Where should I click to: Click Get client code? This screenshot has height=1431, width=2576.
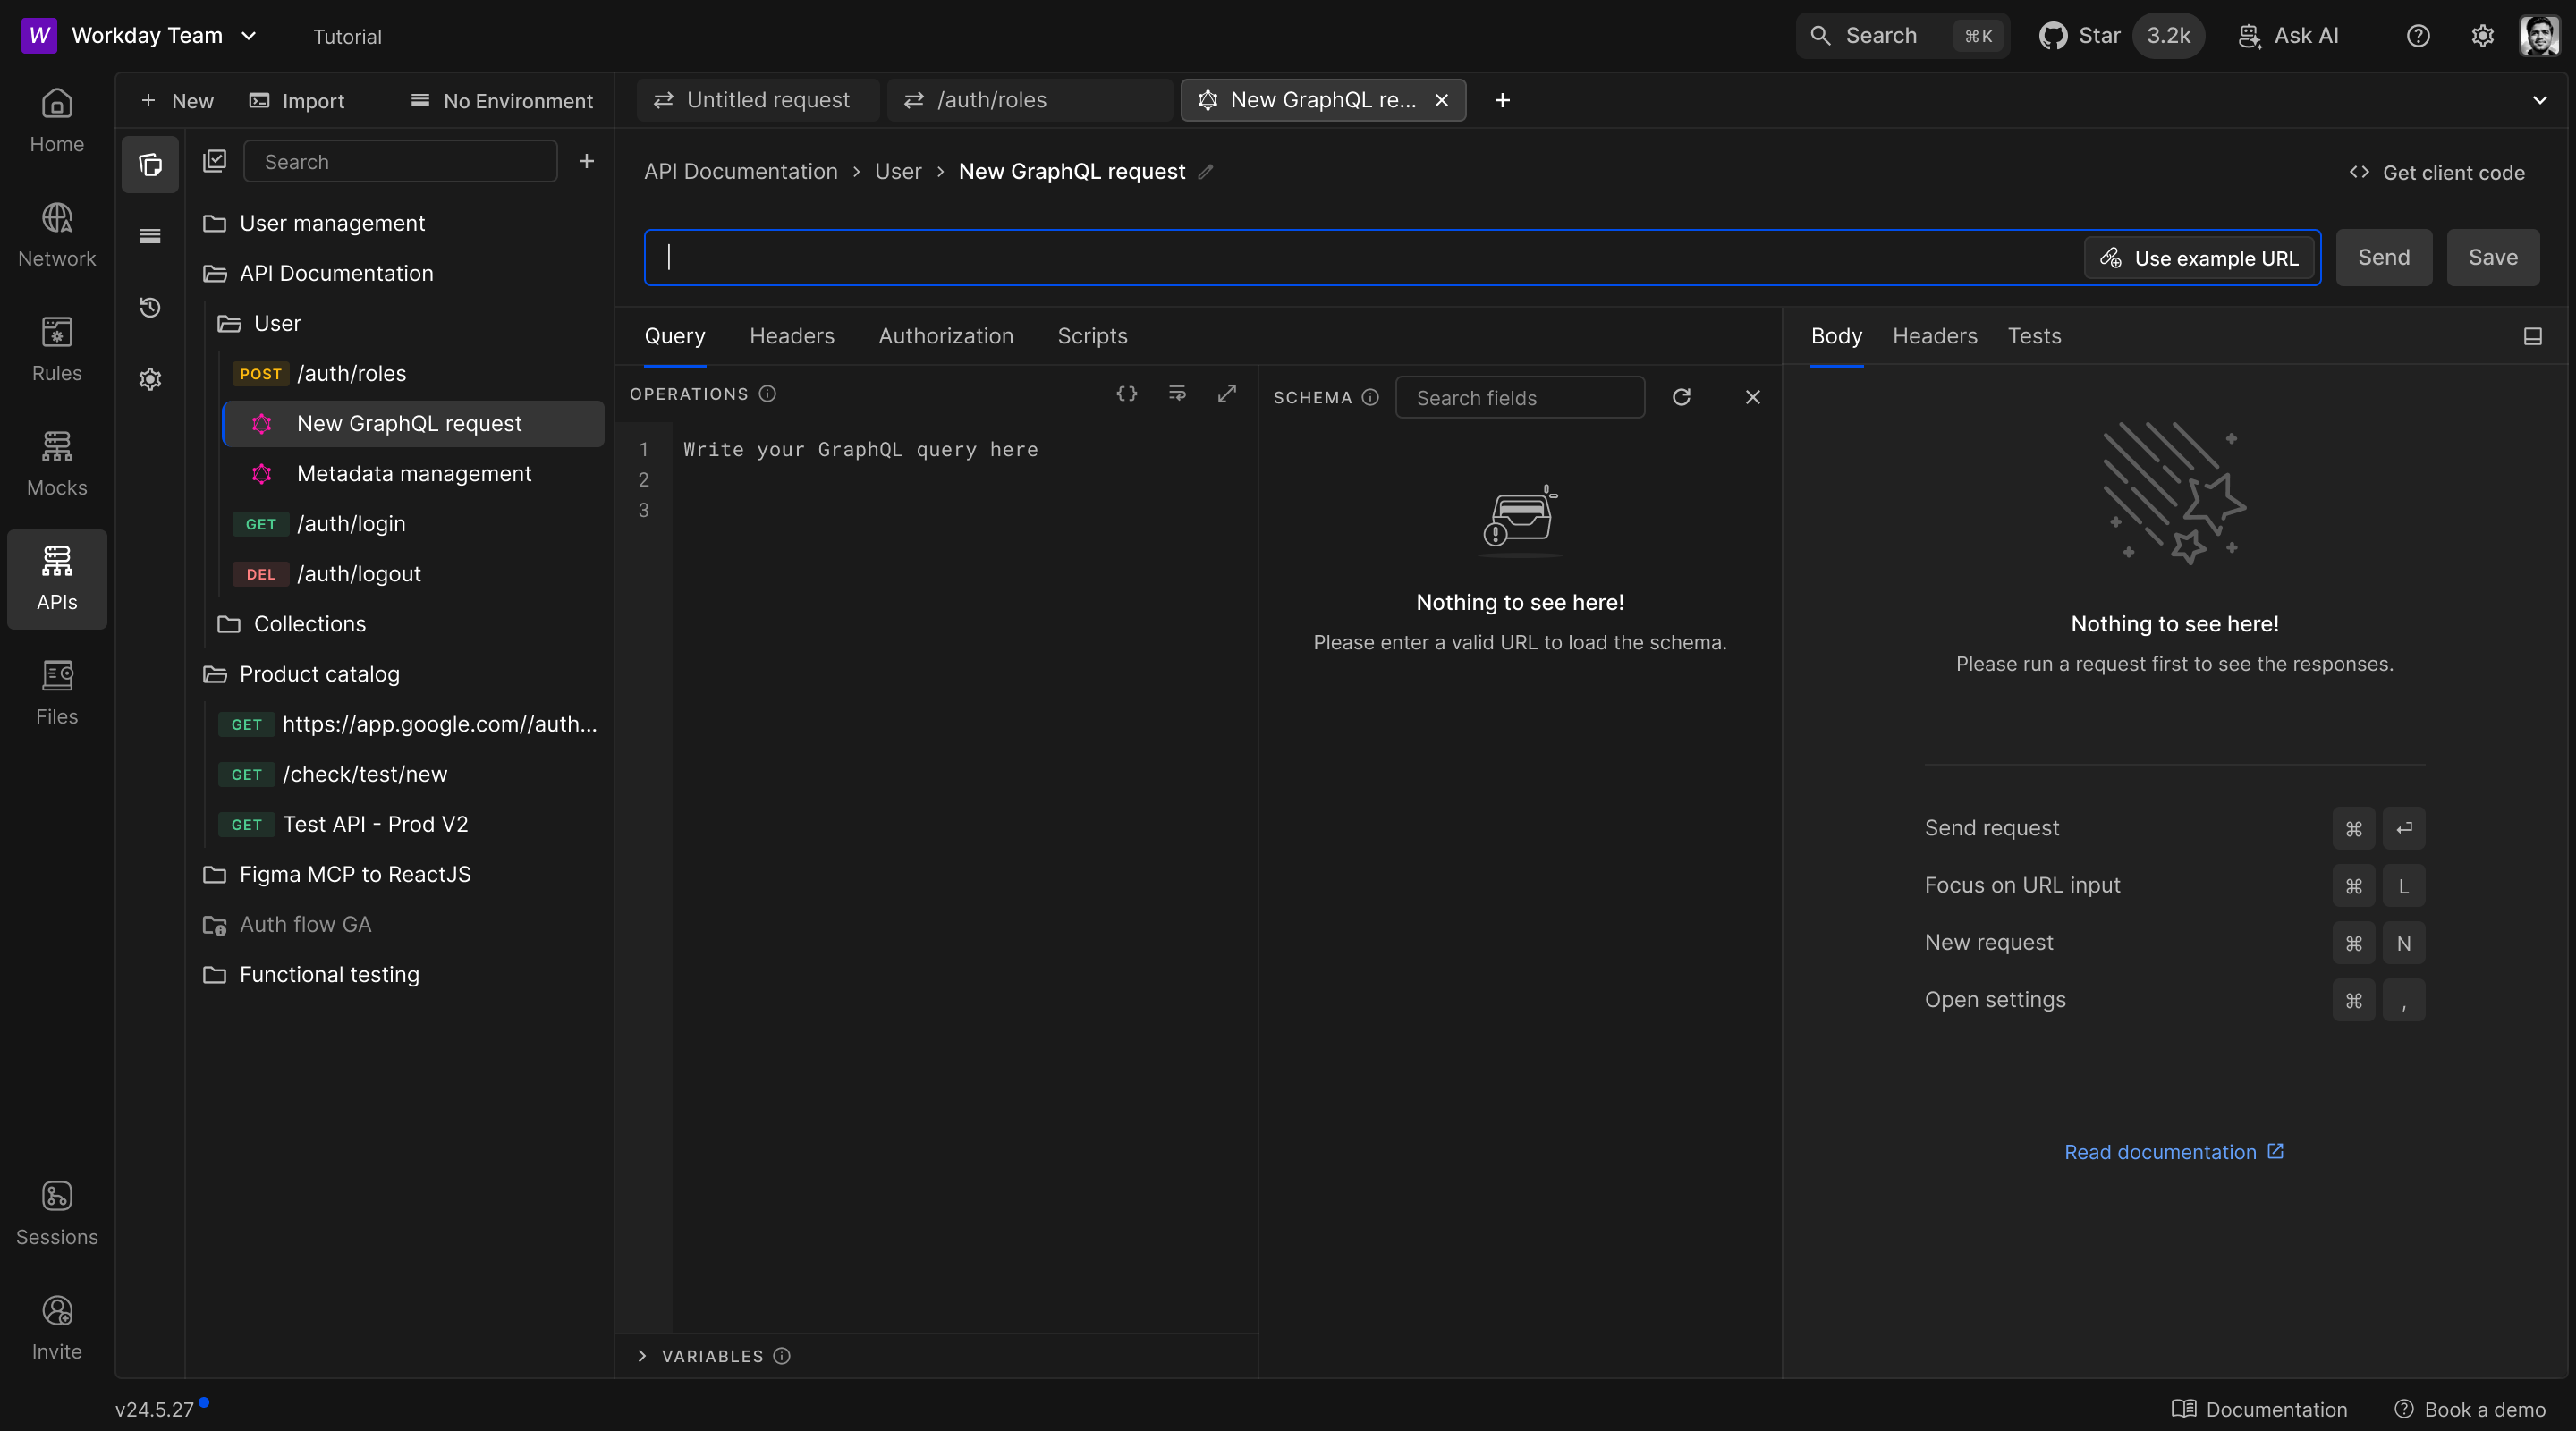2437,172
